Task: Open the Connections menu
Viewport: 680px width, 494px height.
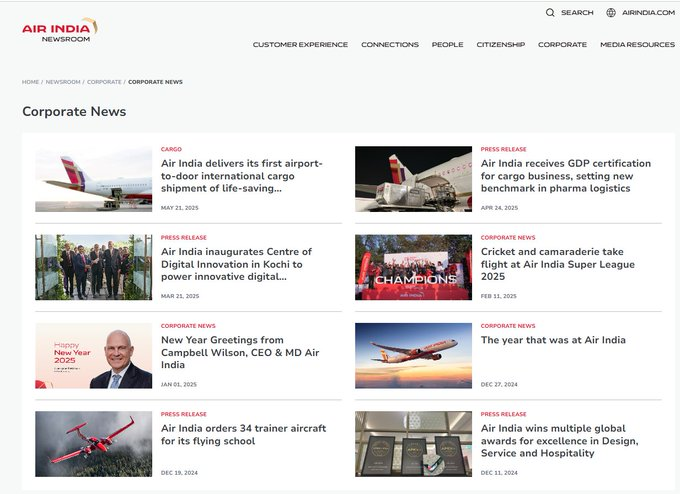Action: point(390,45)
